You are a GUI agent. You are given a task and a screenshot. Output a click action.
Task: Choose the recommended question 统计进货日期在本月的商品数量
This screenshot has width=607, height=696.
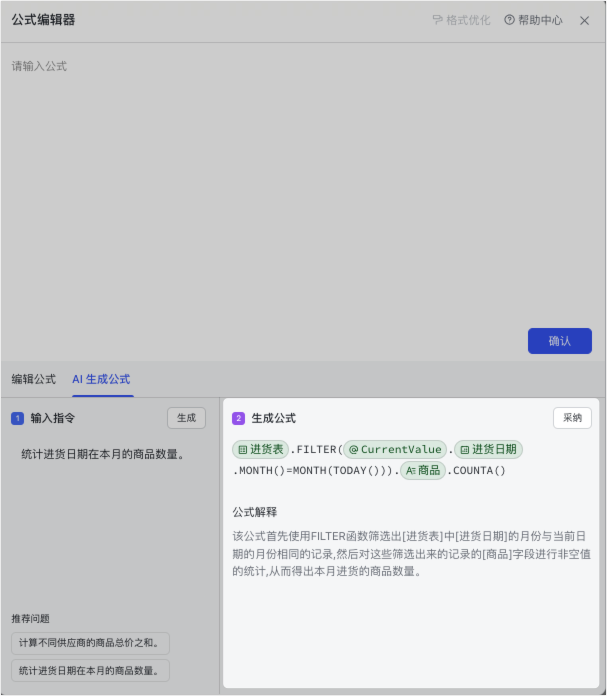[90, 670]
